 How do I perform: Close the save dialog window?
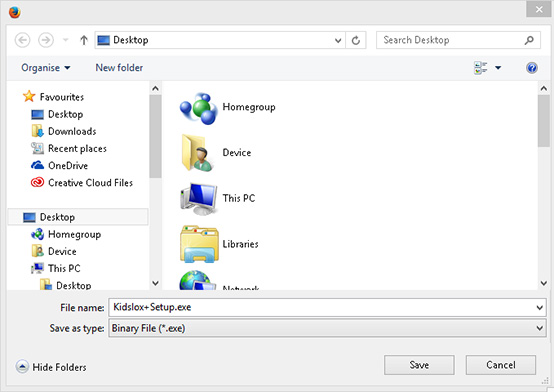(x=538, y=10)
